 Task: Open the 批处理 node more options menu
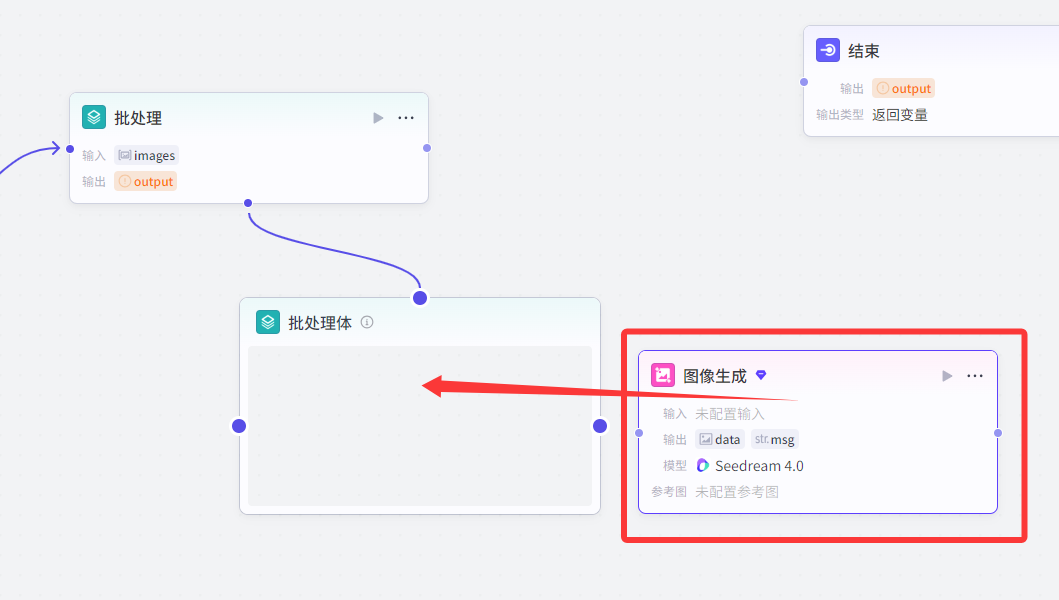[x=406, y=118]
